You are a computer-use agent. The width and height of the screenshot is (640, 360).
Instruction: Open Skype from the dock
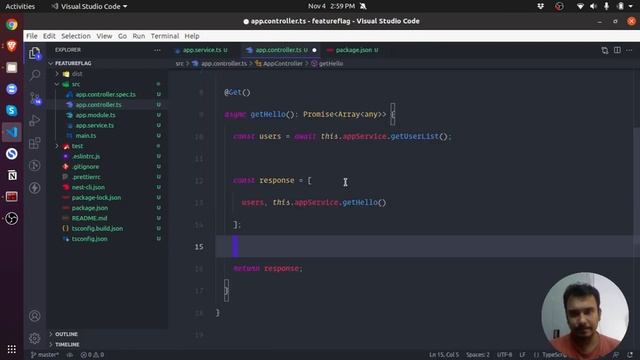[11, 110]
